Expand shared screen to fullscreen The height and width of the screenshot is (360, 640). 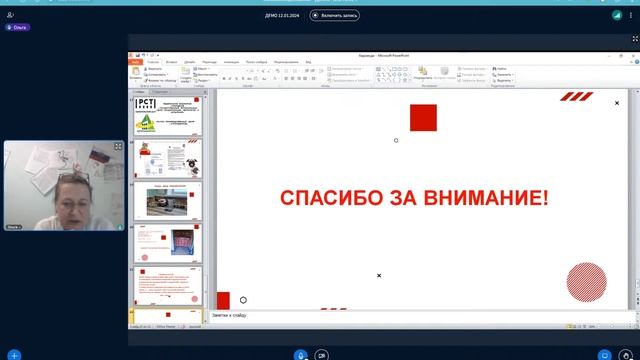click(x=635, y=39)
